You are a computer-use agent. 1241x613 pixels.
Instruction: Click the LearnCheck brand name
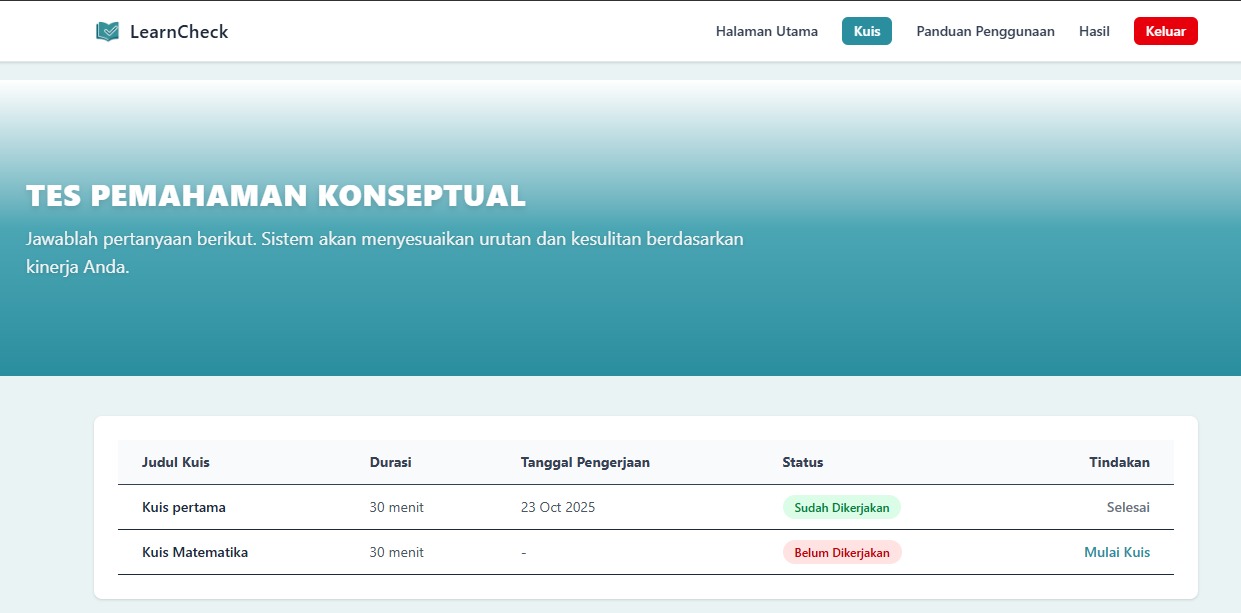point(178,31)
